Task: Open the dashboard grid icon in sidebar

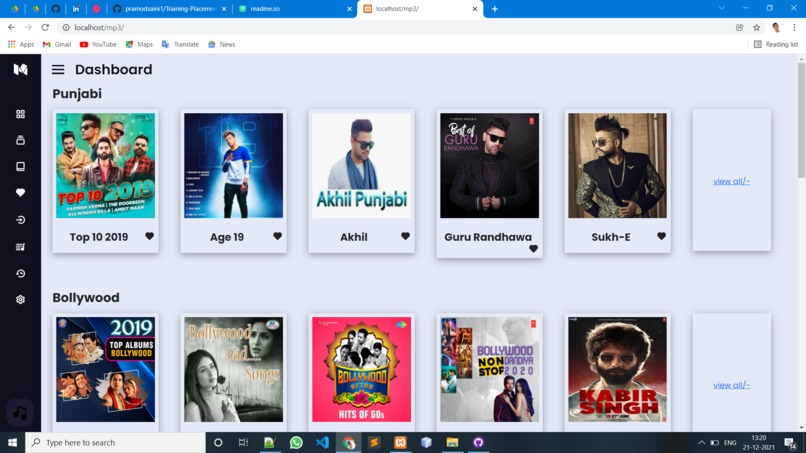Action: tap(21, 114)
